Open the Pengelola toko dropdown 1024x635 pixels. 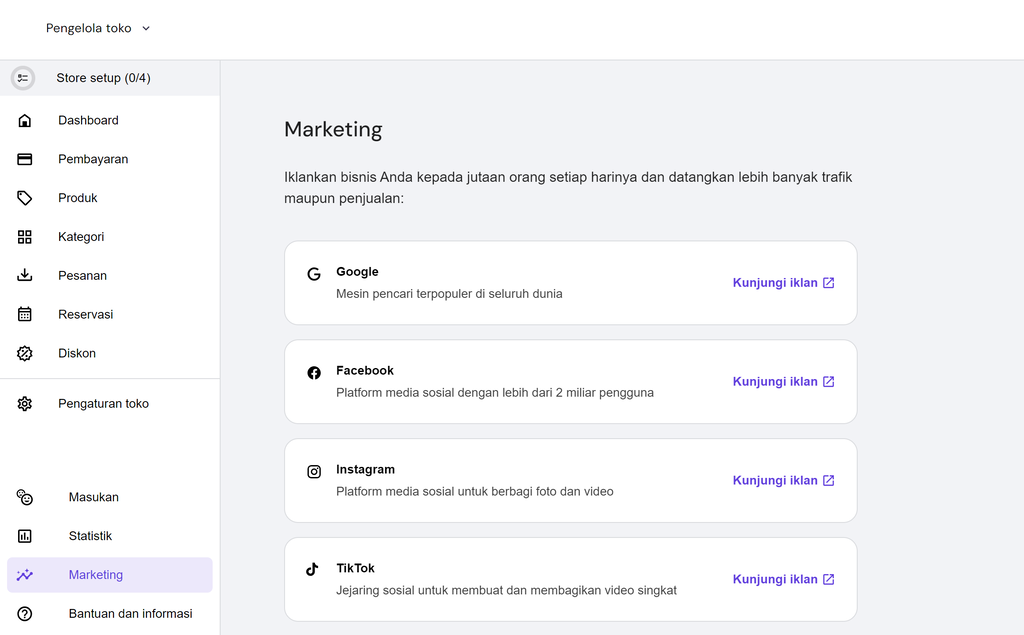(97, 28)
